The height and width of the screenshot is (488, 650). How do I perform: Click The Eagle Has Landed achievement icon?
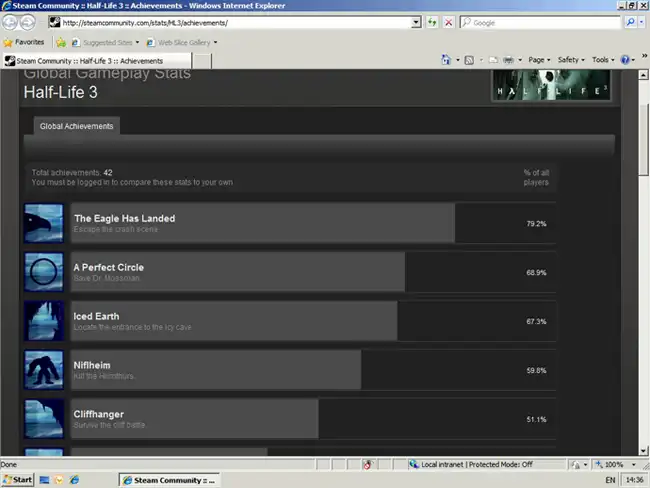coord(44,223)
